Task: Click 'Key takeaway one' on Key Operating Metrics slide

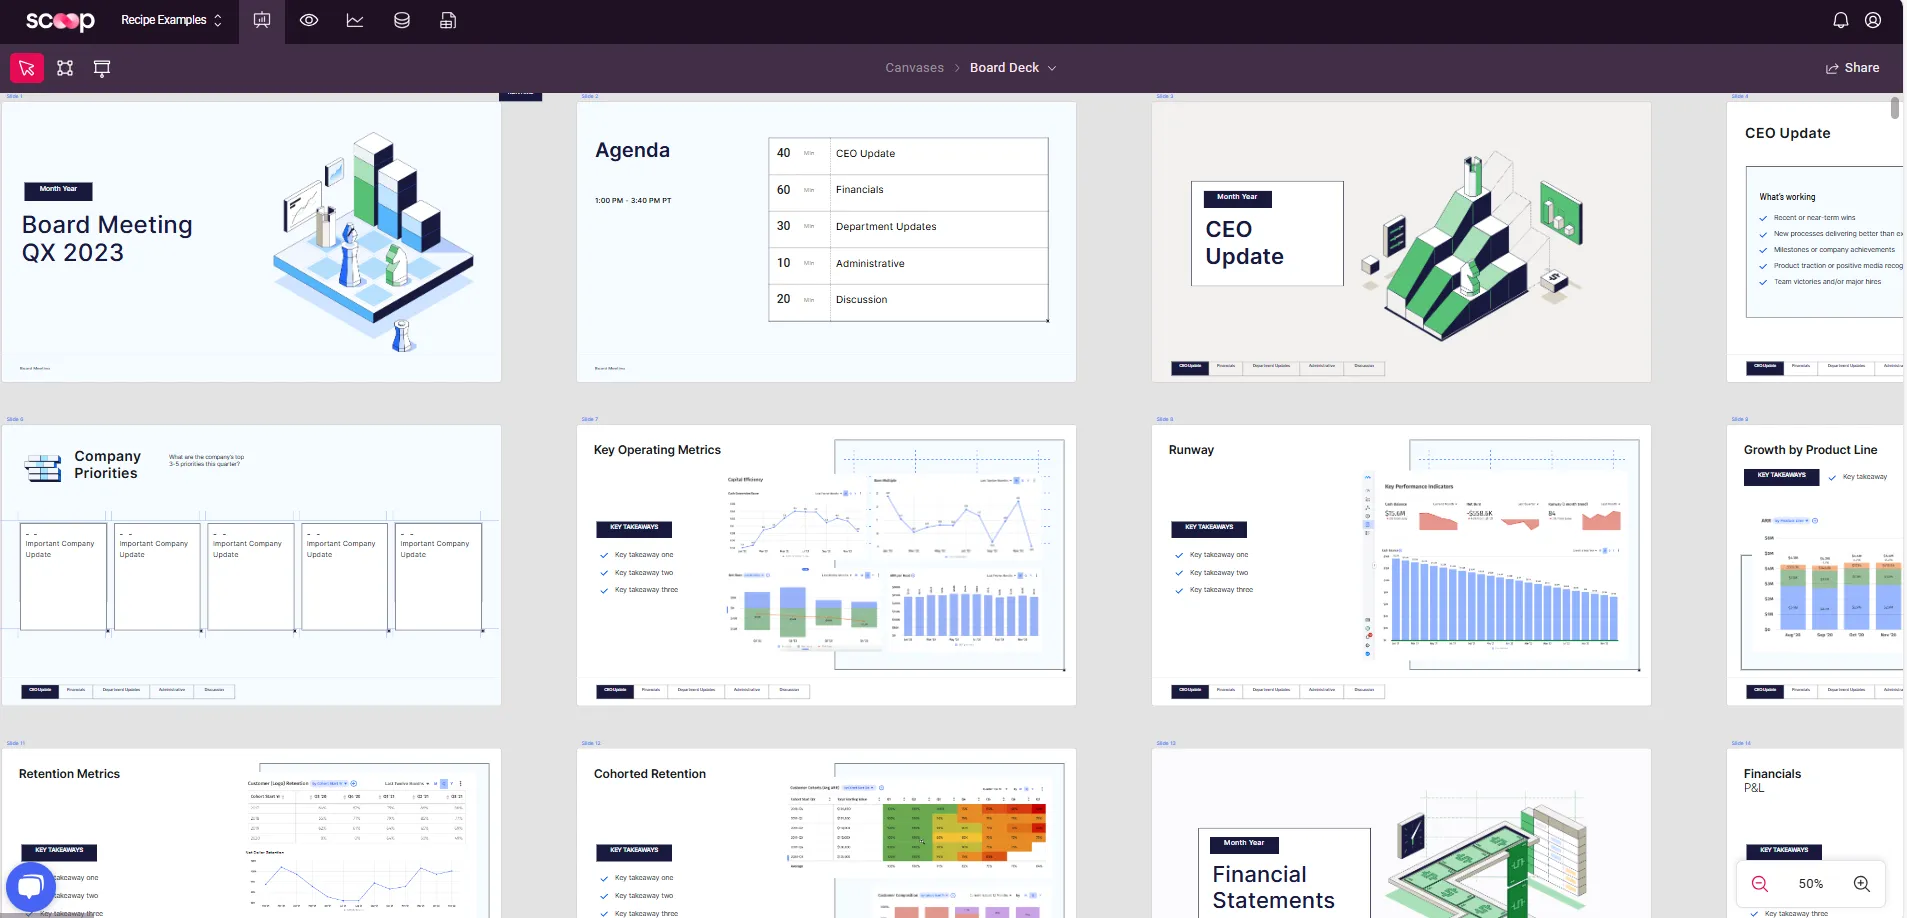Action: pos(644,555)
